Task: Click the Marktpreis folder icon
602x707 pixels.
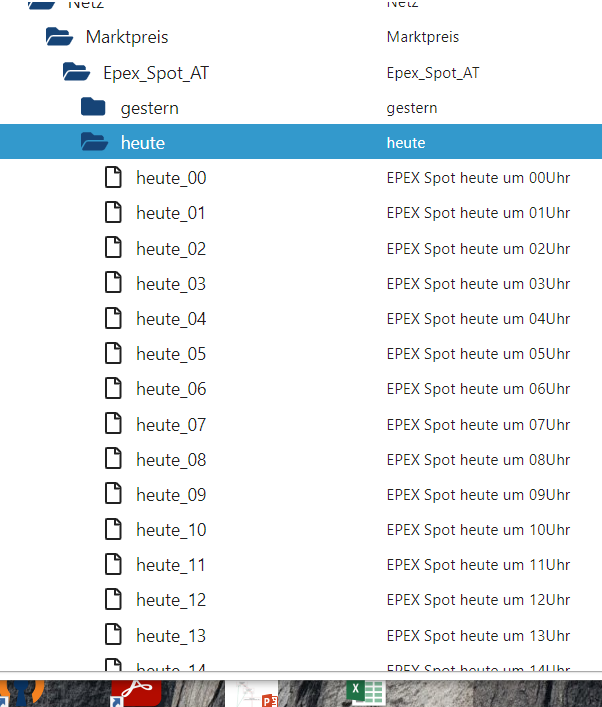Action: (x=59, y=37)
